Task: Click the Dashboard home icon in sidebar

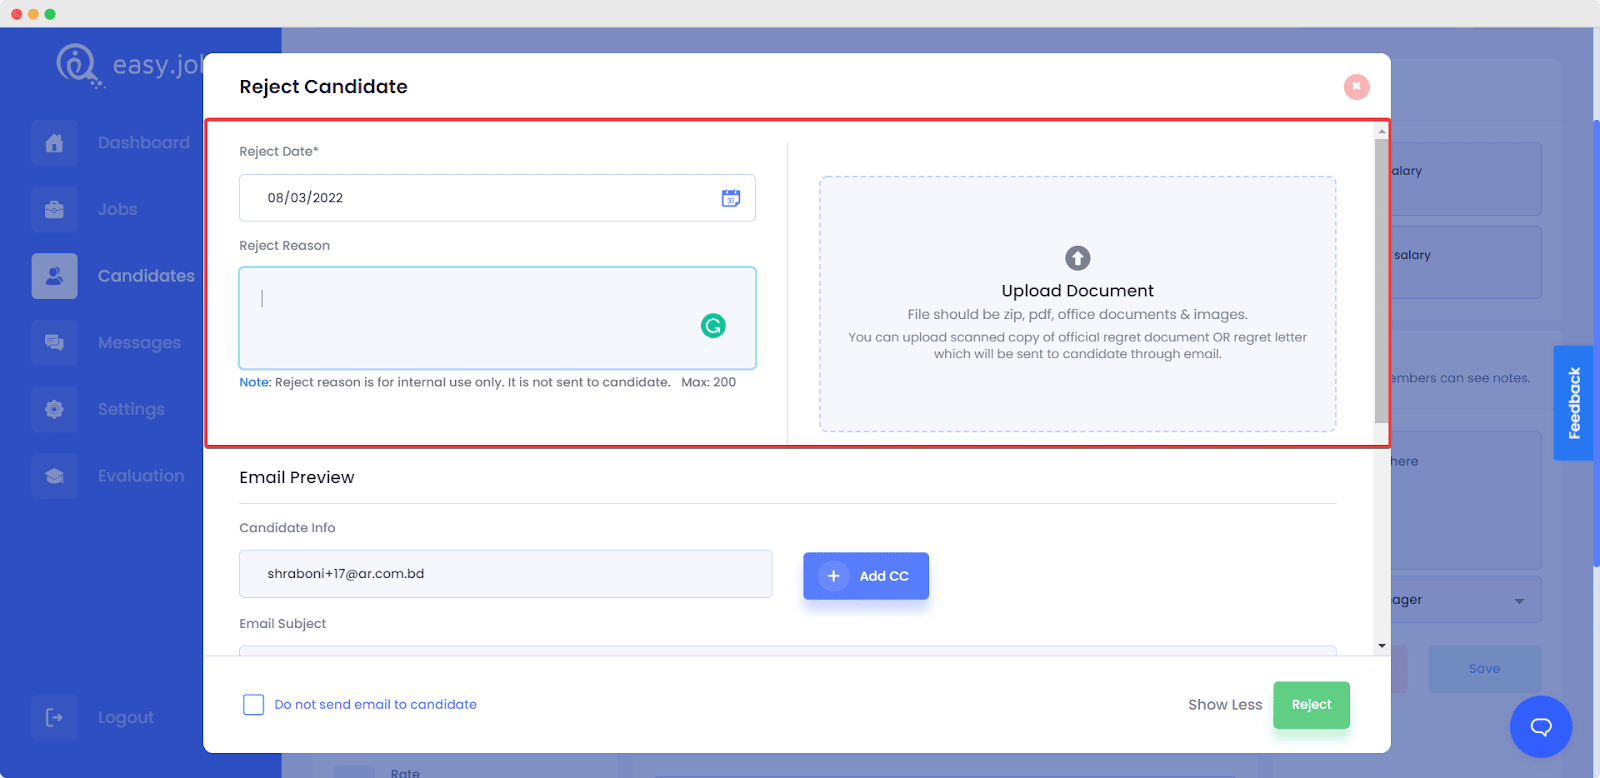Action: [x=54, y=143]
